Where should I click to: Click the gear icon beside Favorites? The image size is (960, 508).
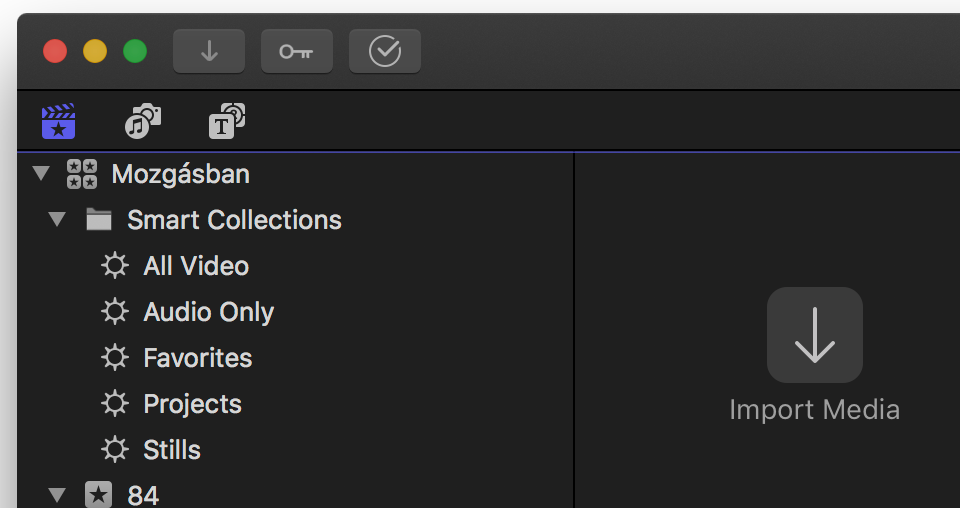coord(114,357)
